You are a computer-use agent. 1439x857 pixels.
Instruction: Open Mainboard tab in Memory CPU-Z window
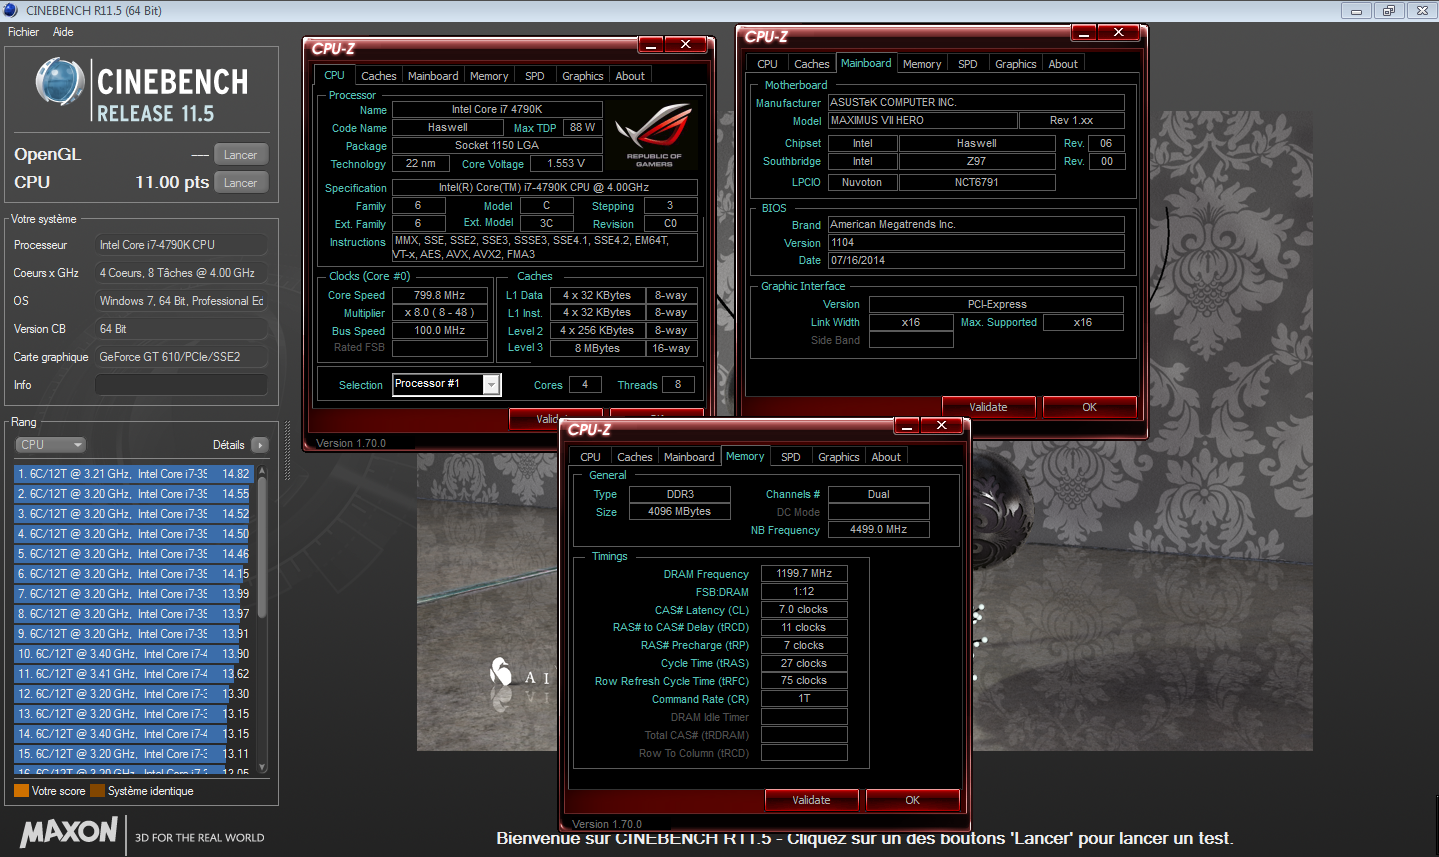point(689,457)
